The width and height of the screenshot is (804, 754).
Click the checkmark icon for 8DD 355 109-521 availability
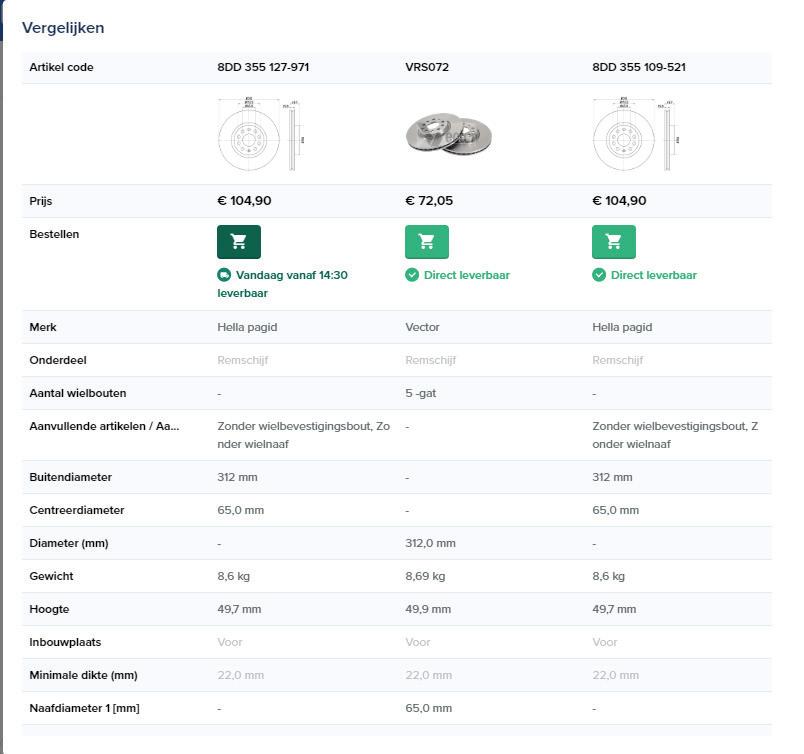(x=599, y=275)
